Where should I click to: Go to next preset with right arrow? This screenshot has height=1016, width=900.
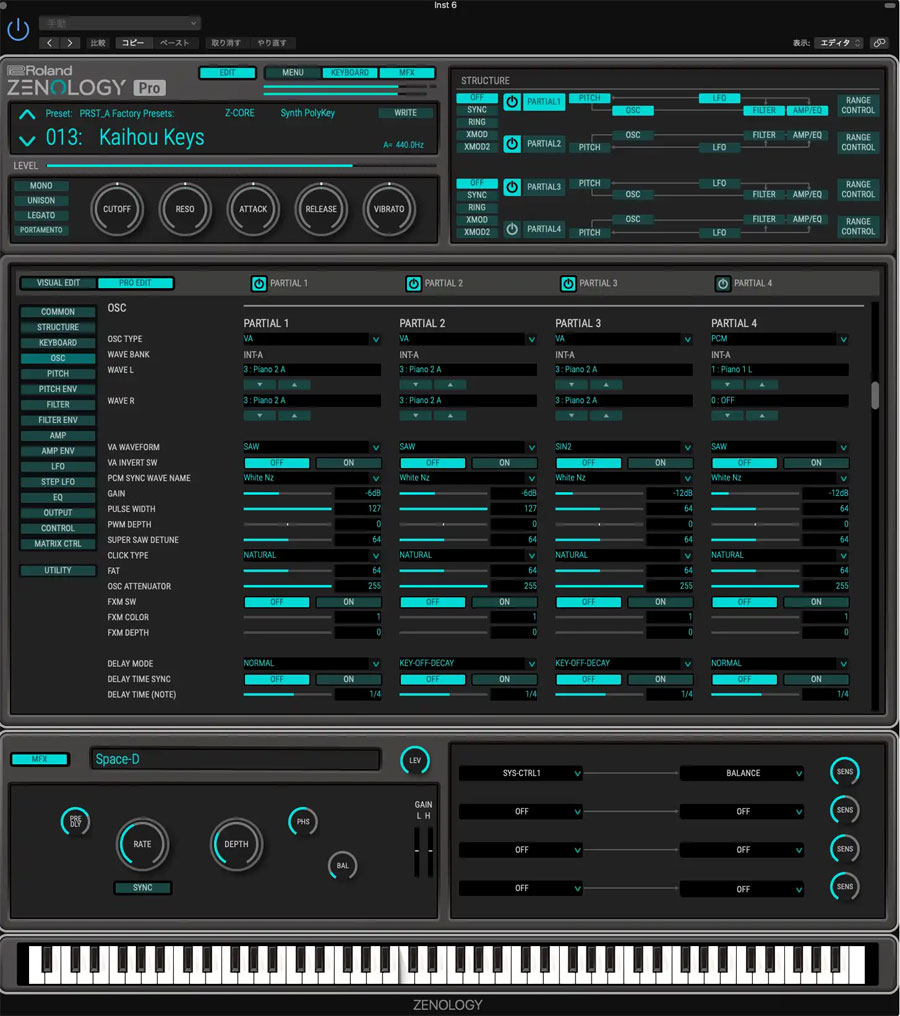point(70,43)
